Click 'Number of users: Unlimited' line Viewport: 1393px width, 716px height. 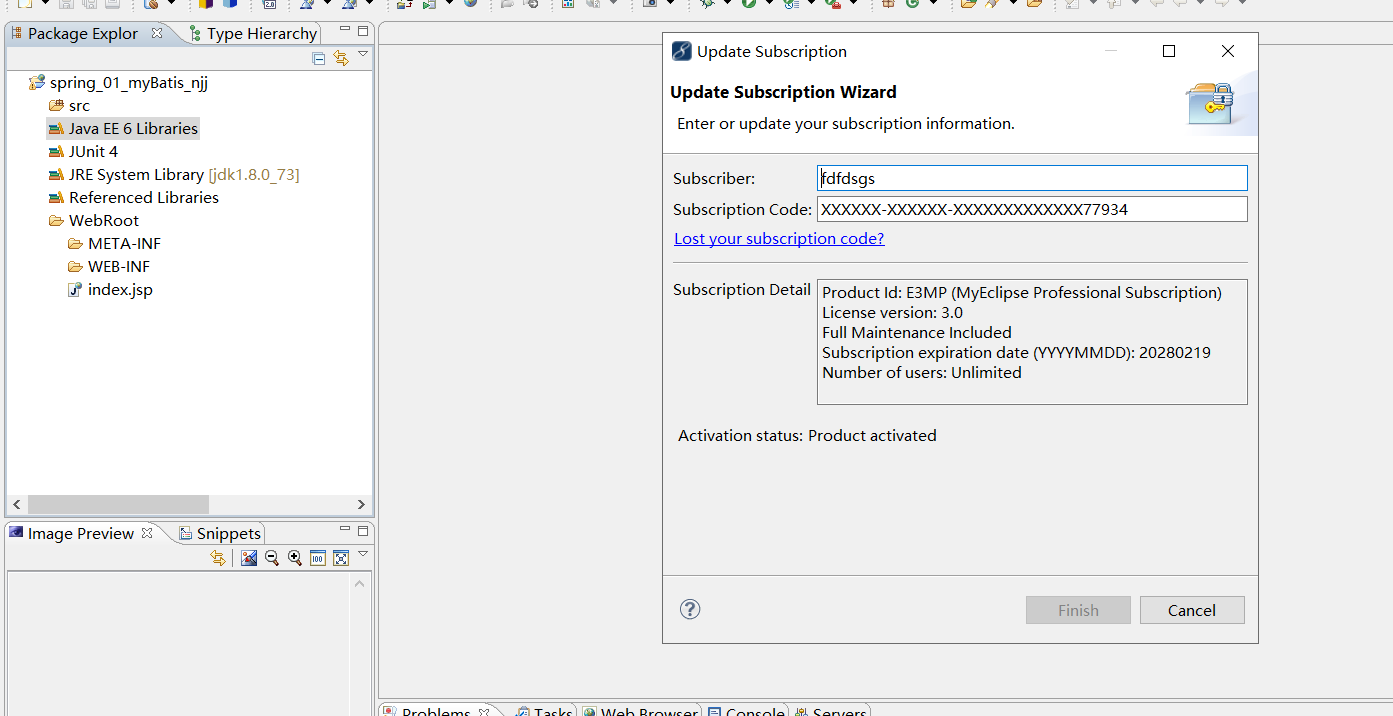(922, 372)
